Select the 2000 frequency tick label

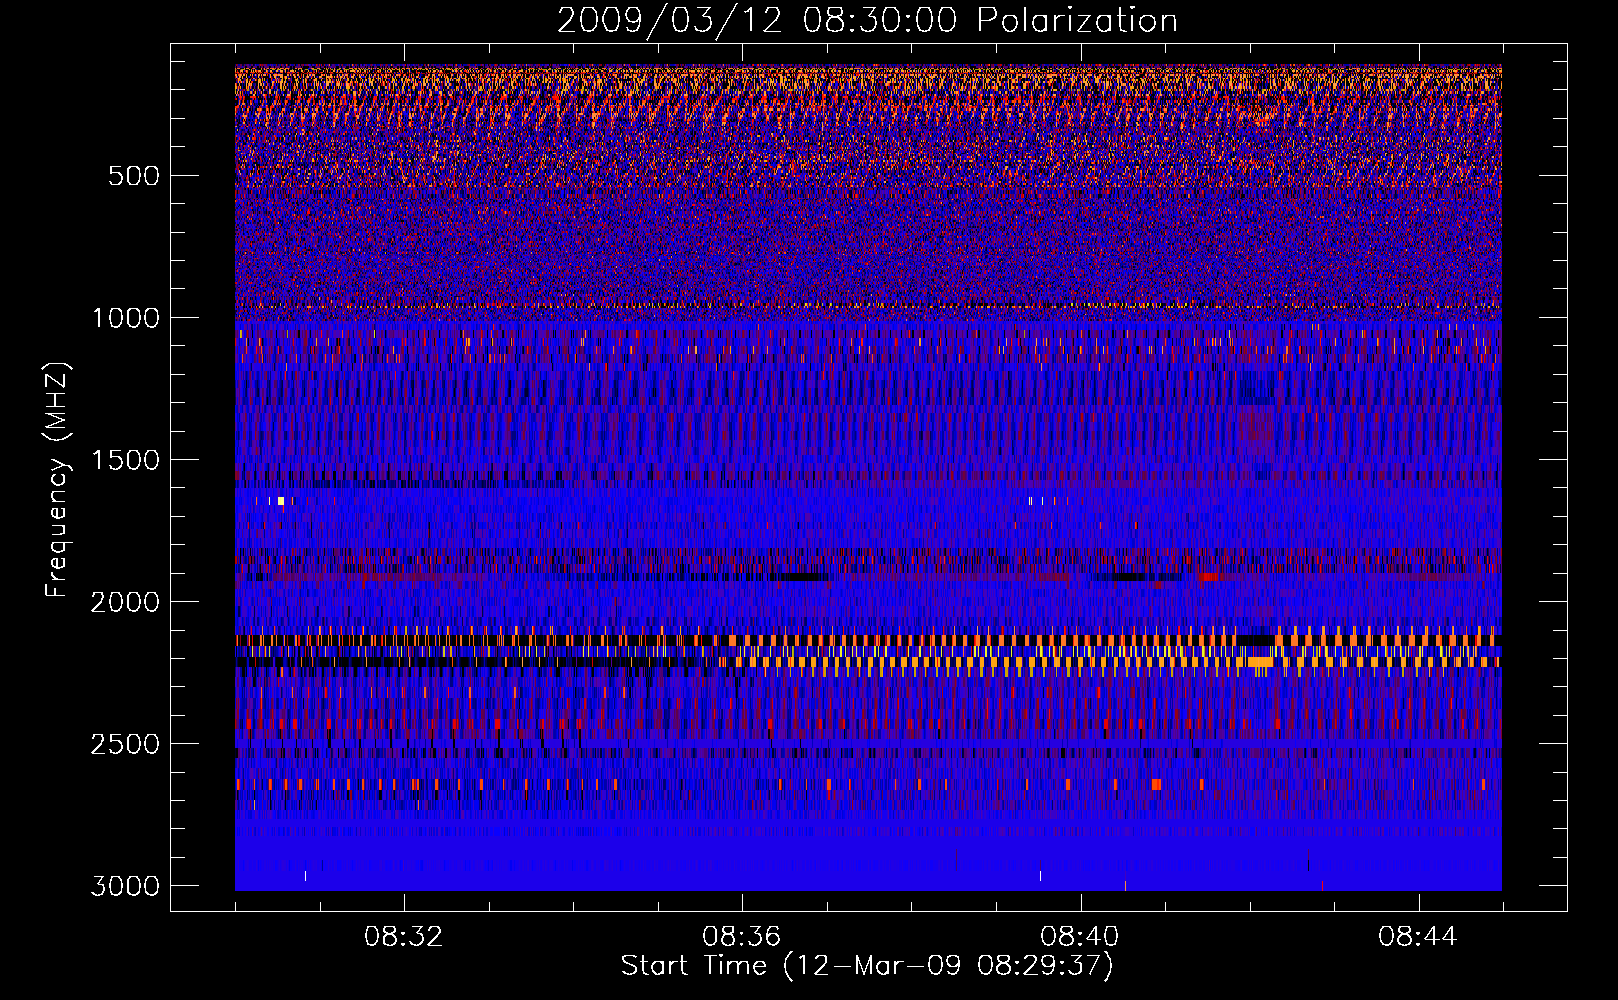click(x=125, y=602)
